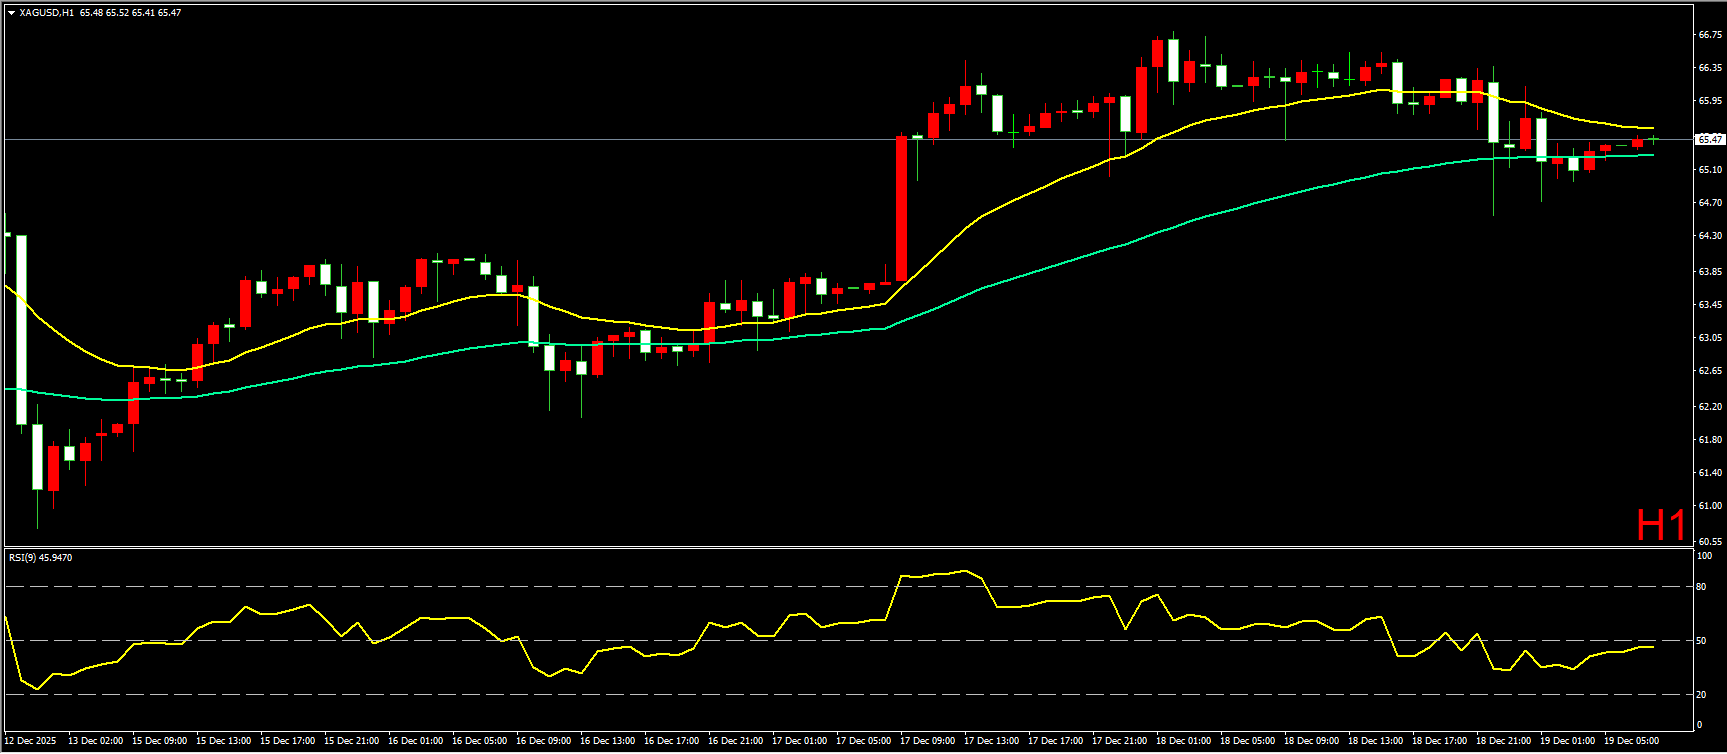Viewport: 1727px width, 754px height.
Task: Select the tall red candle above 17 Dec 09:00
Action: [x=902, y=208]
